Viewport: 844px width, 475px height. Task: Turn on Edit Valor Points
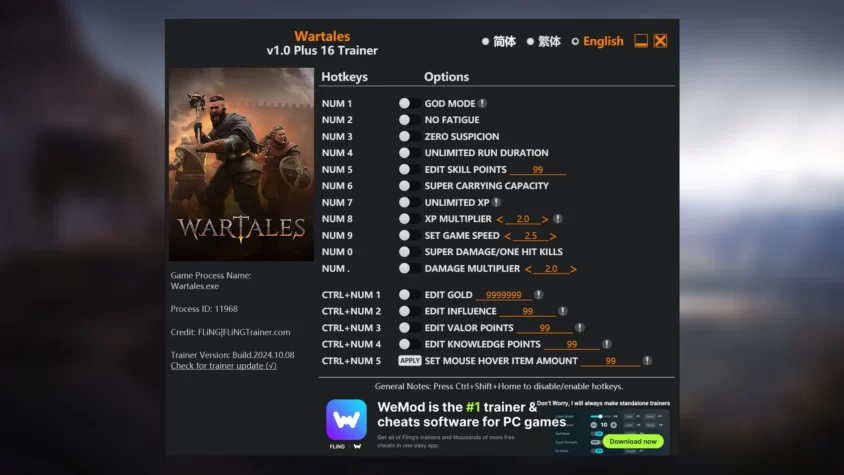409,327
